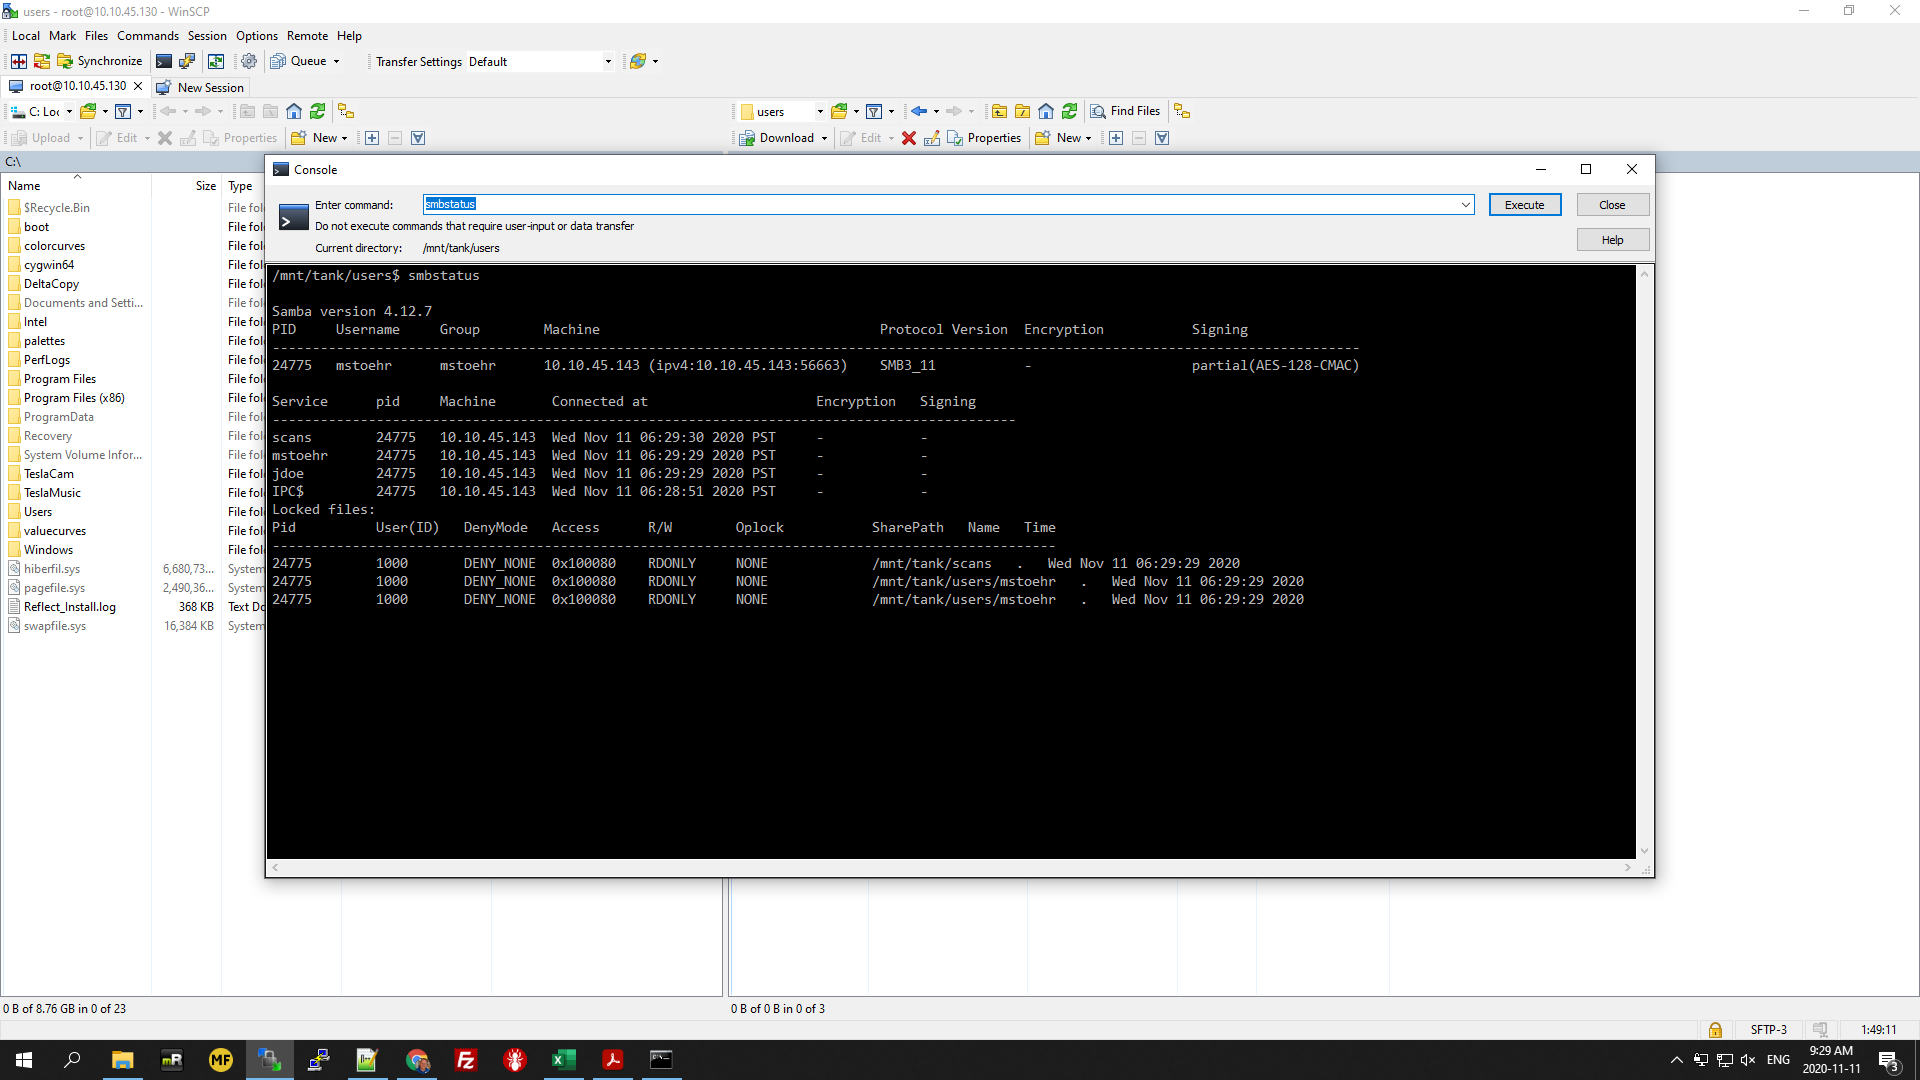Click the remote open directory icon
This screenshot has width=1920, height=1080.
click(x=839, y=111)
